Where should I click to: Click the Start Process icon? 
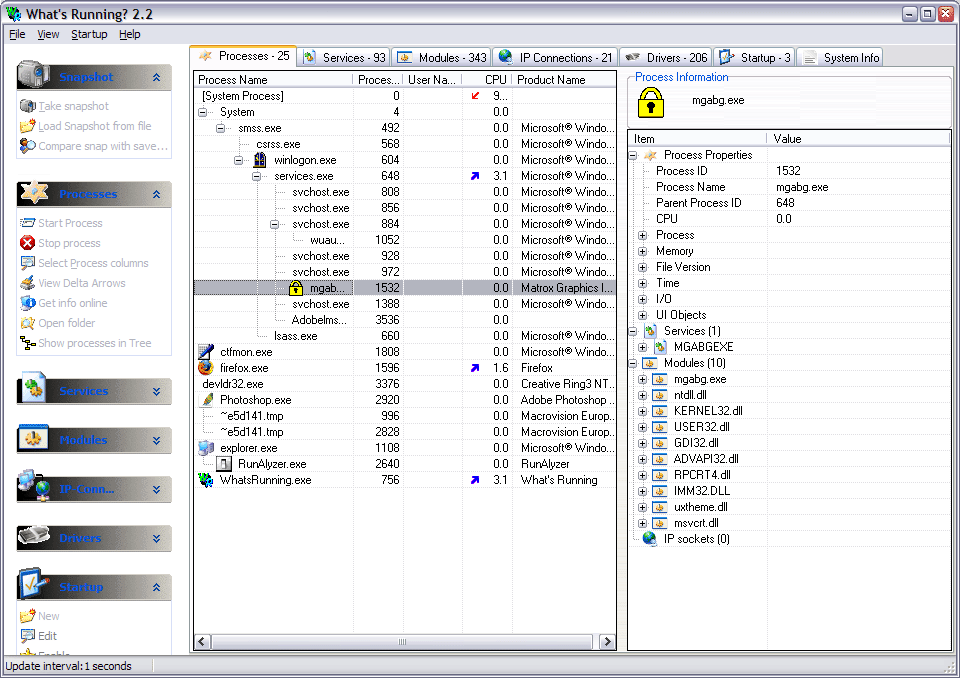(x=28, y=223)
